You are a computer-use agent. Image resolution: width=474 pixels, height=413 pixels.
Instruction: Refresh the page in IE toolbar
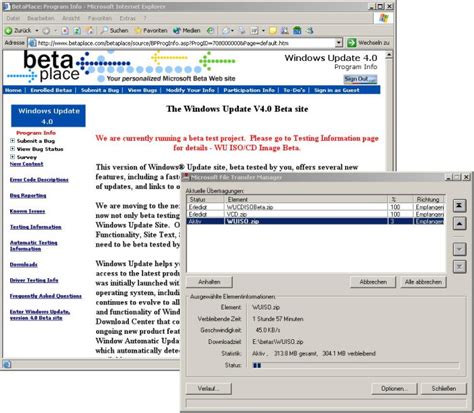pyautogui.click(x=77, y=31)
